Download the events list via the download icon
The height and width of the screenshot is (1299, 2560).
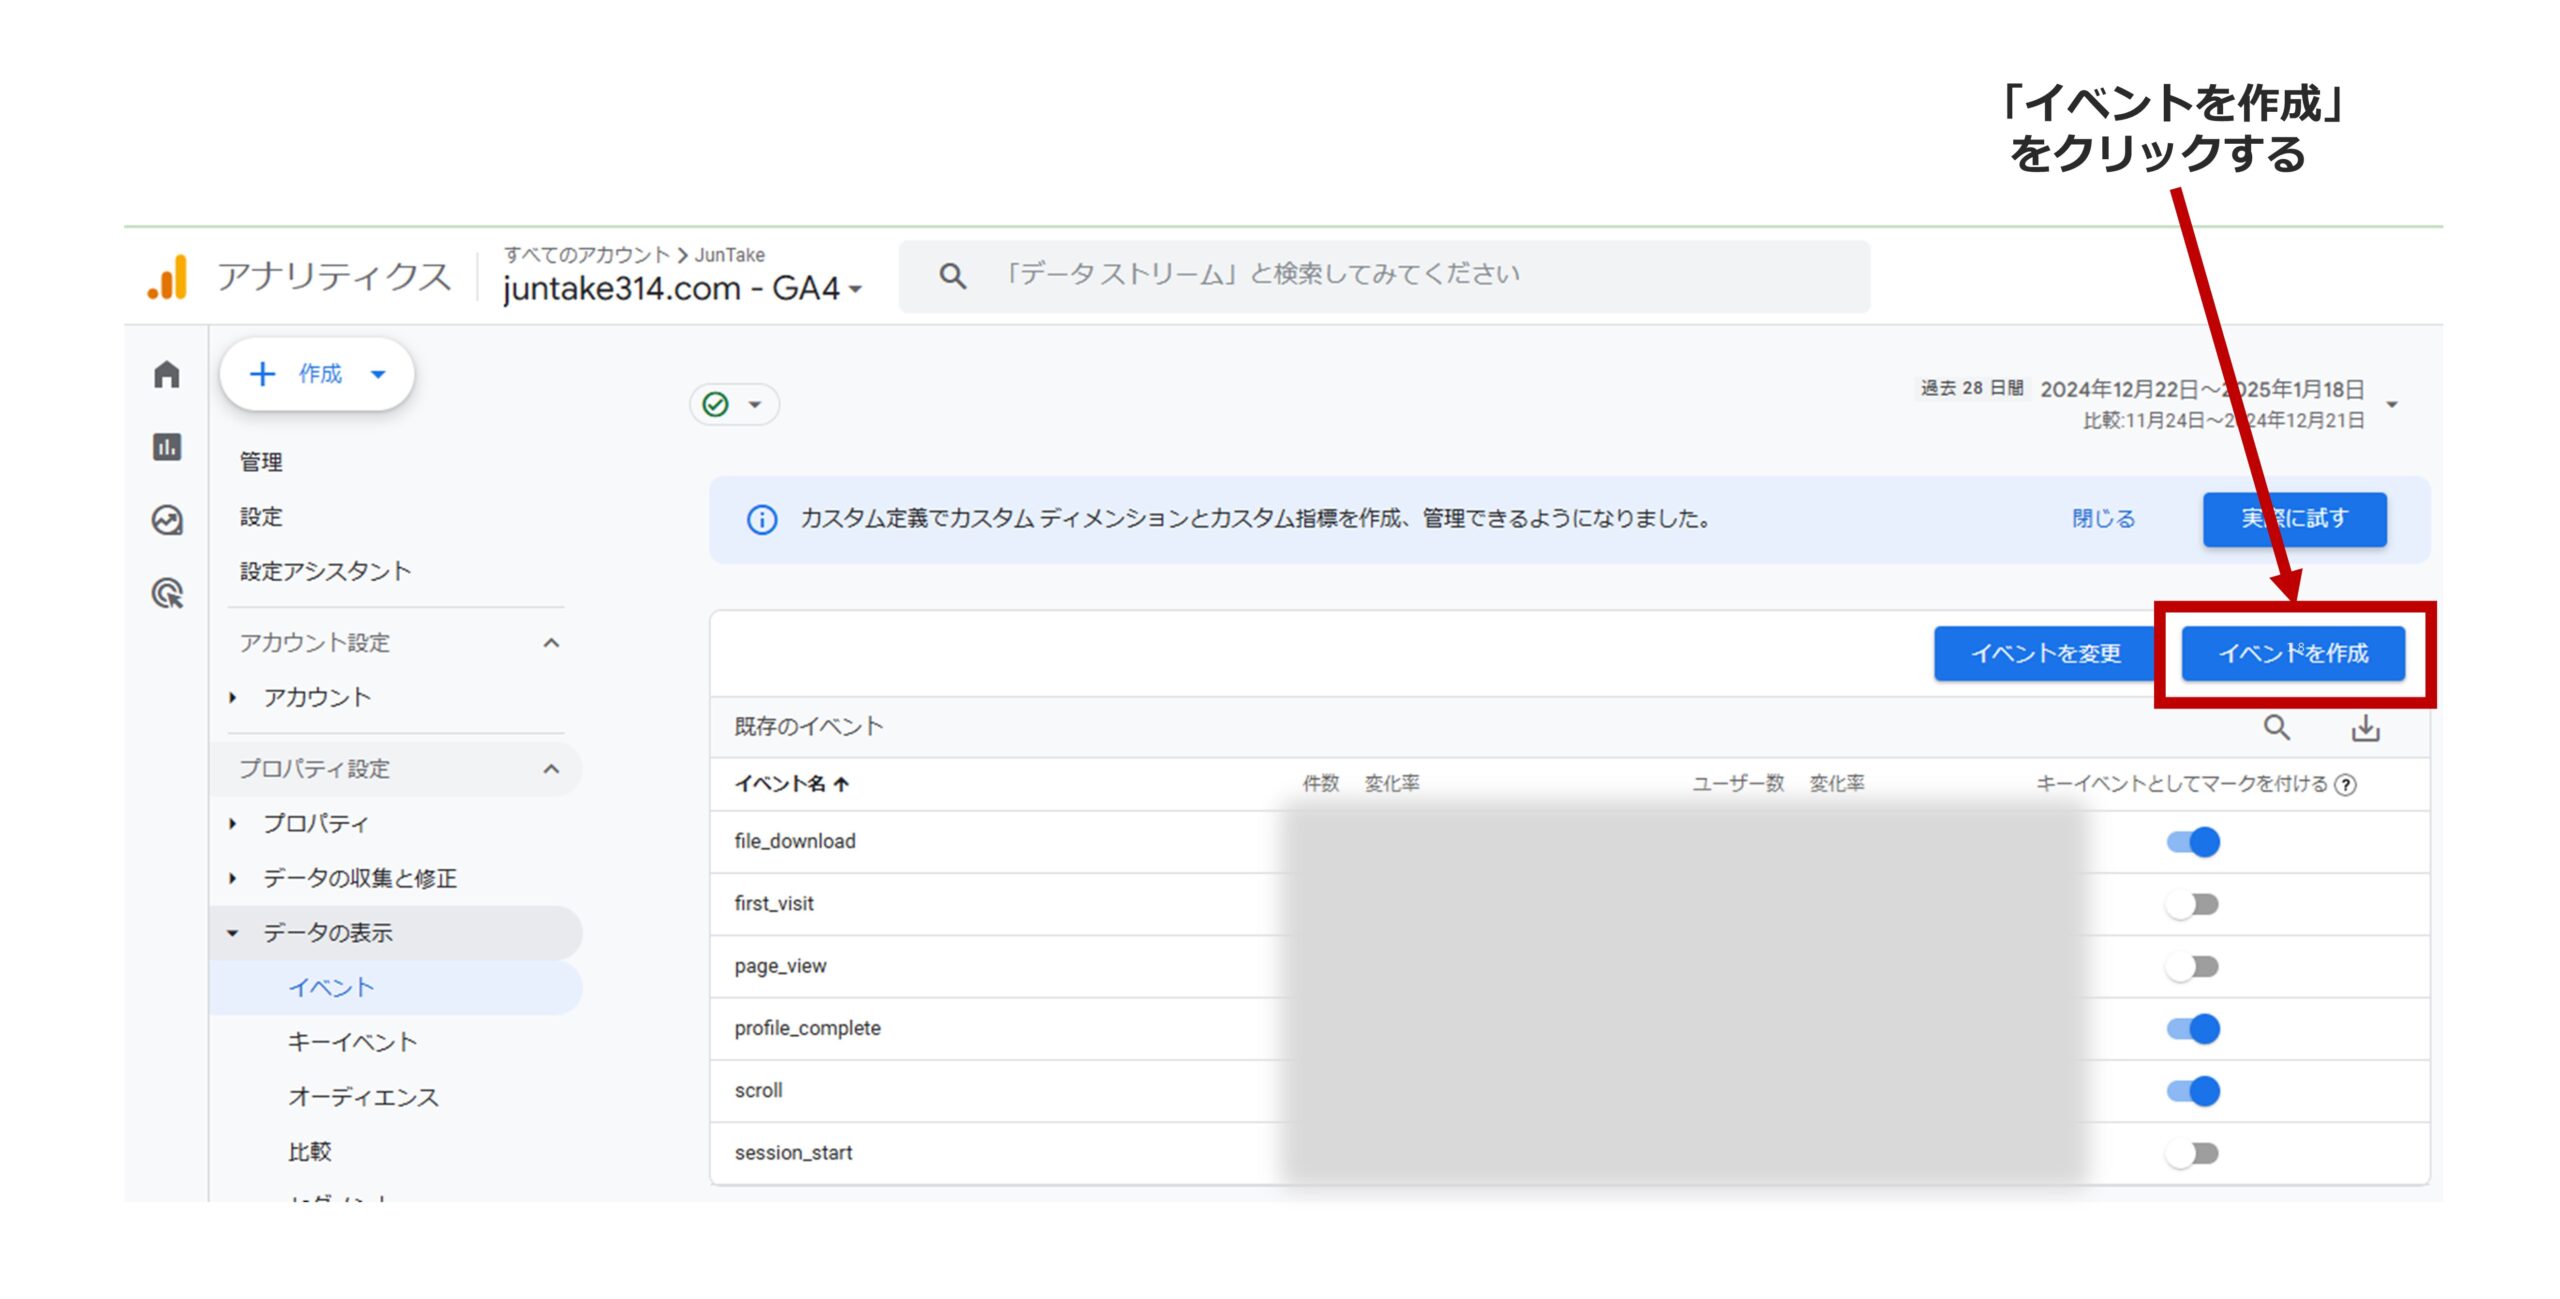click(2366, 727)
